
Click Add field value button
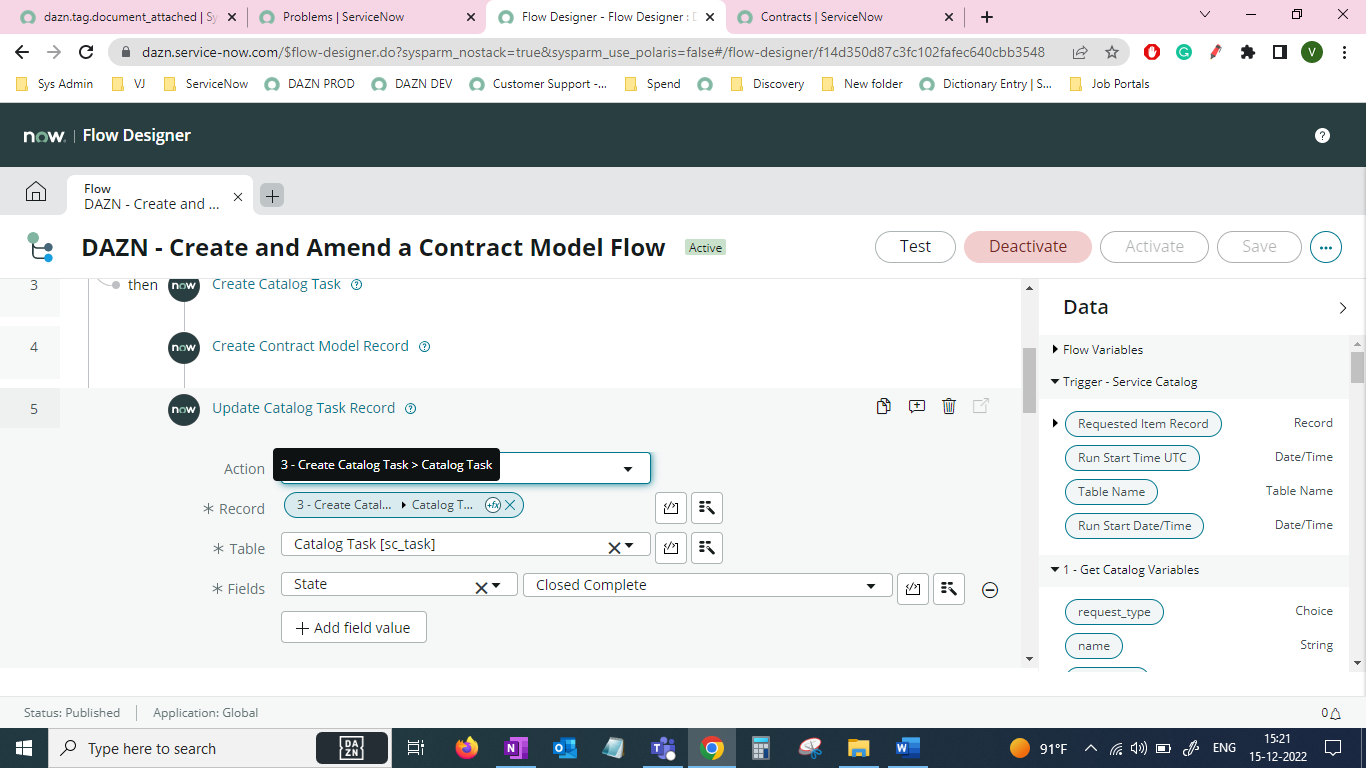tap(354, 627)
